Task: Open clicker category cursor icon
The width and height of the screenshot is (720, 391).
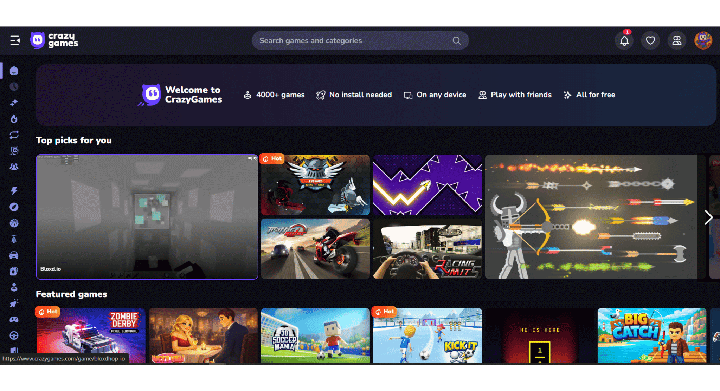Action: tap(14, 303)
